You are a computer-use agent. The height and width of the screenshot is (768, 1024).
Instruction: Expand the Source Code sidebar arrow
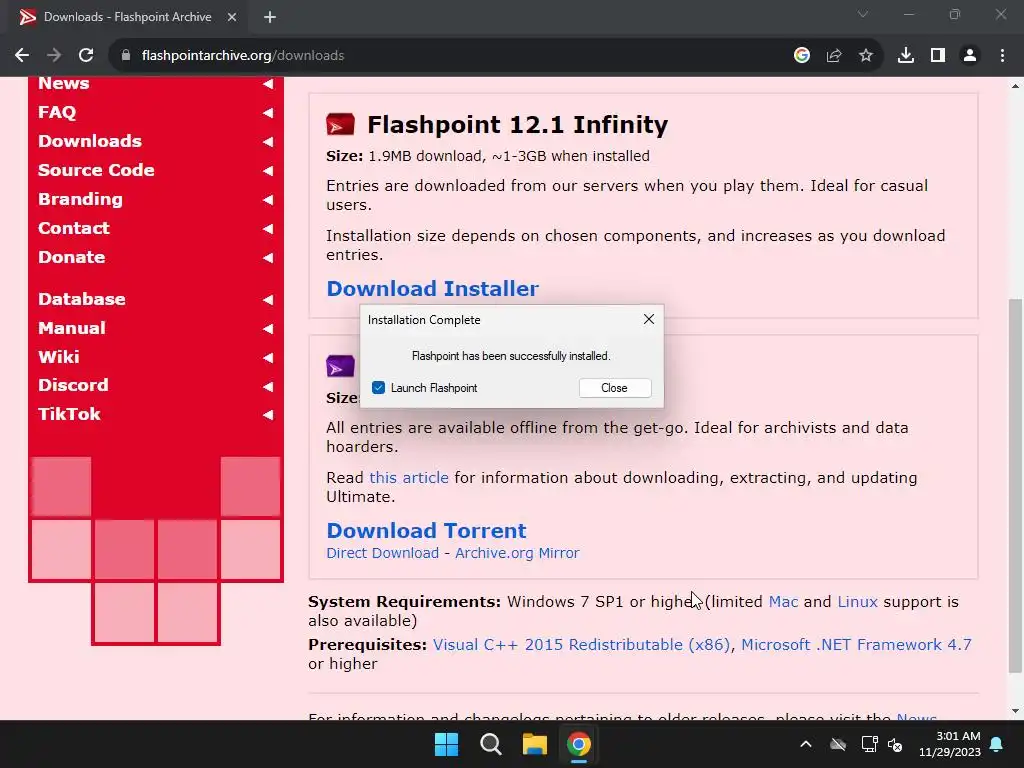click(268, 170)
